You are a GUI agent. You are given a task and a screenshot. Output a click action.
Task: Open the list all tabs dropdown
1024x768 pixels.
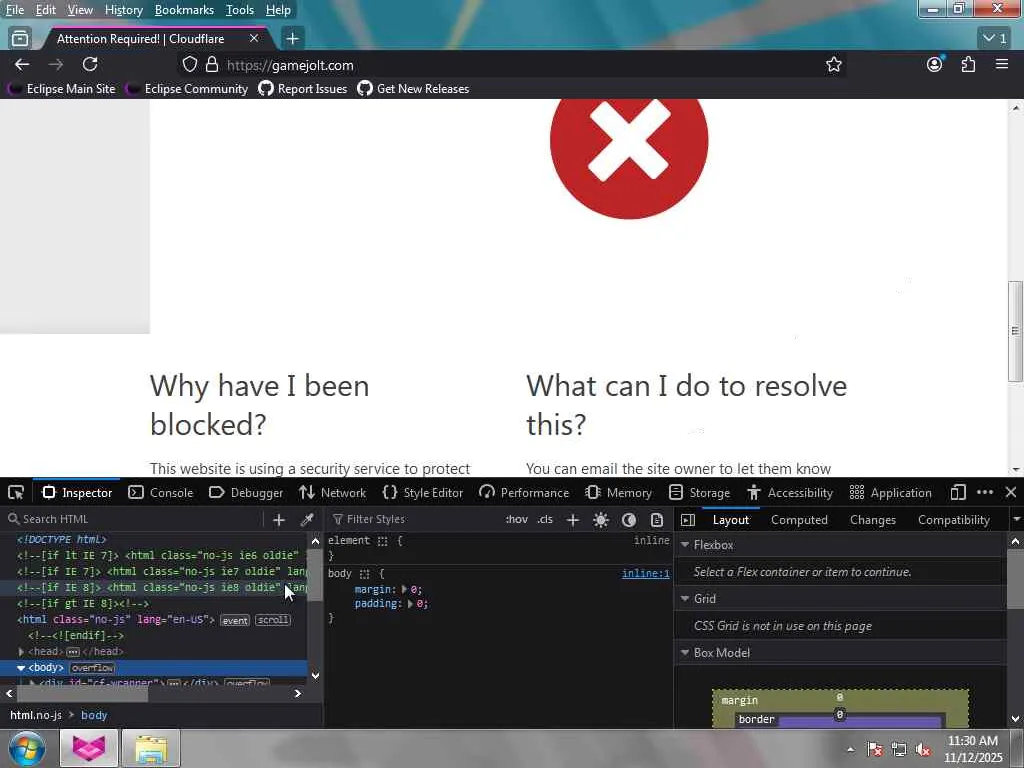pos(995,39)
